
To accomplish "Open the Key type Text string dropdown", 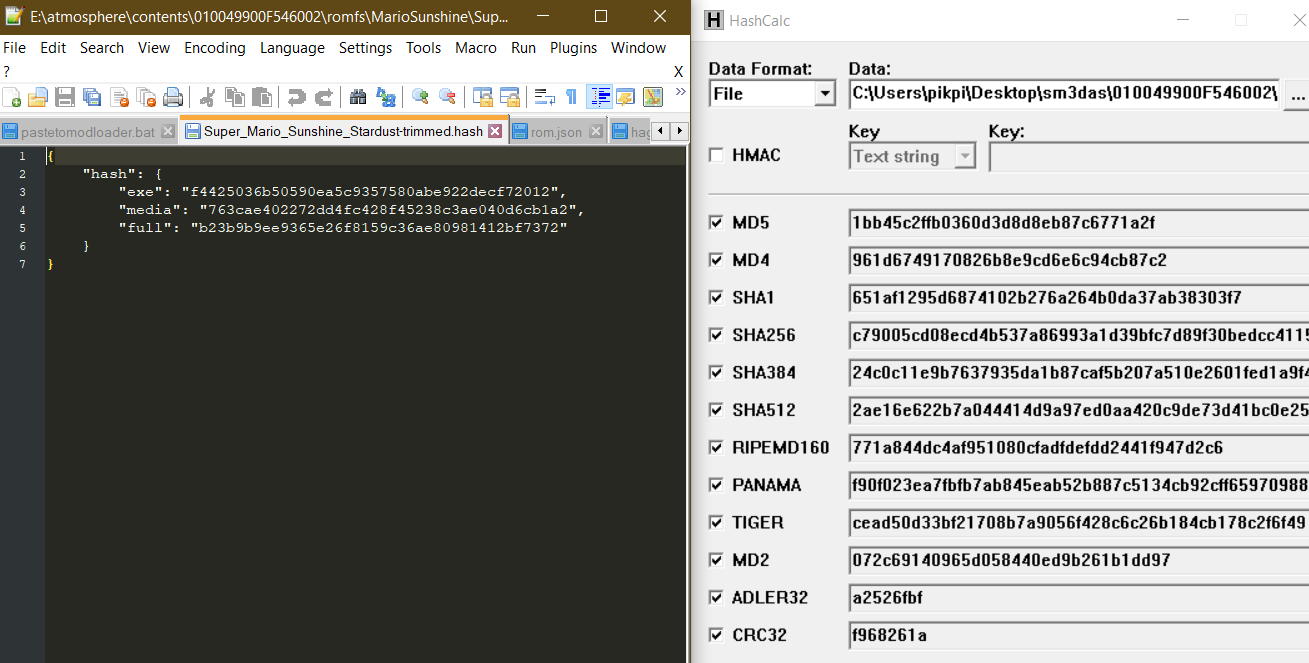I will [965, 156].
